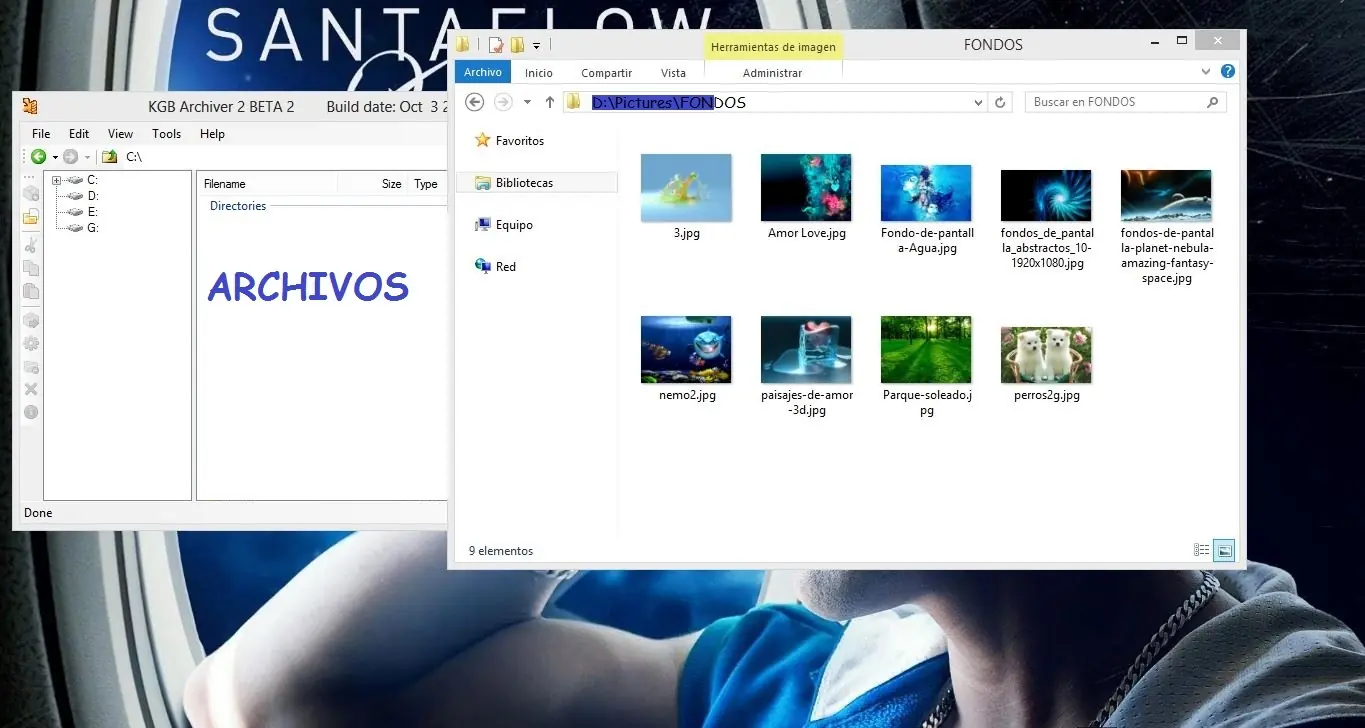Open the Customize Quick Access Toolbar dropdown
Screen dimensions: 1365x728
[x=537, y=45]
